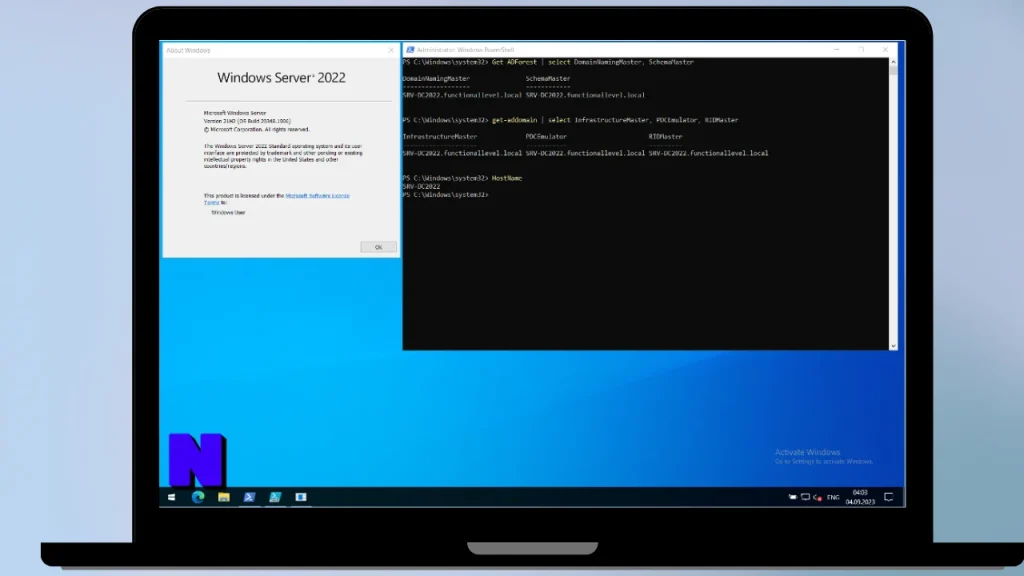Image resolution: width=1024 pixels, height=576 pixels.
Task: Minimize the Administrator PowerShell window
Action: (837, 50)
